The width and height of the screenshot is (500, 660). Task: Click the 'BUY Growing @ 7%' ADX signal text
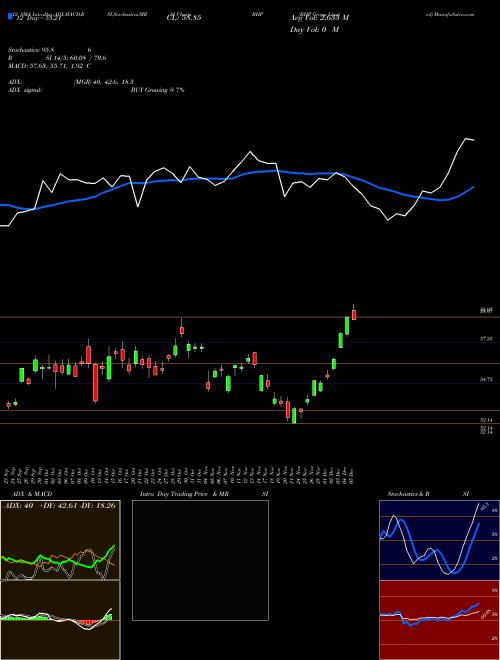pyautogui.click(x=157, y=90)
